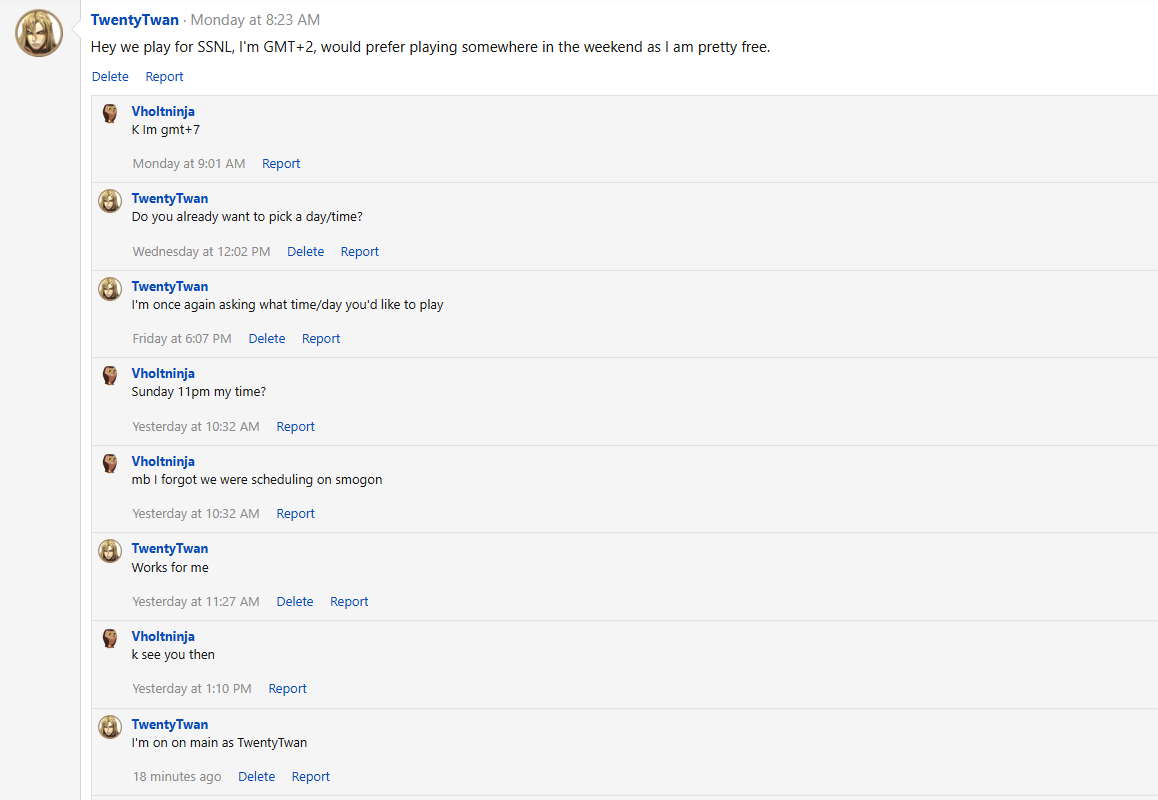1158x800 pixels.
Task: Open Vholtninja's avatar beside "K Im gmt+7"
Action: pos(110,113)
